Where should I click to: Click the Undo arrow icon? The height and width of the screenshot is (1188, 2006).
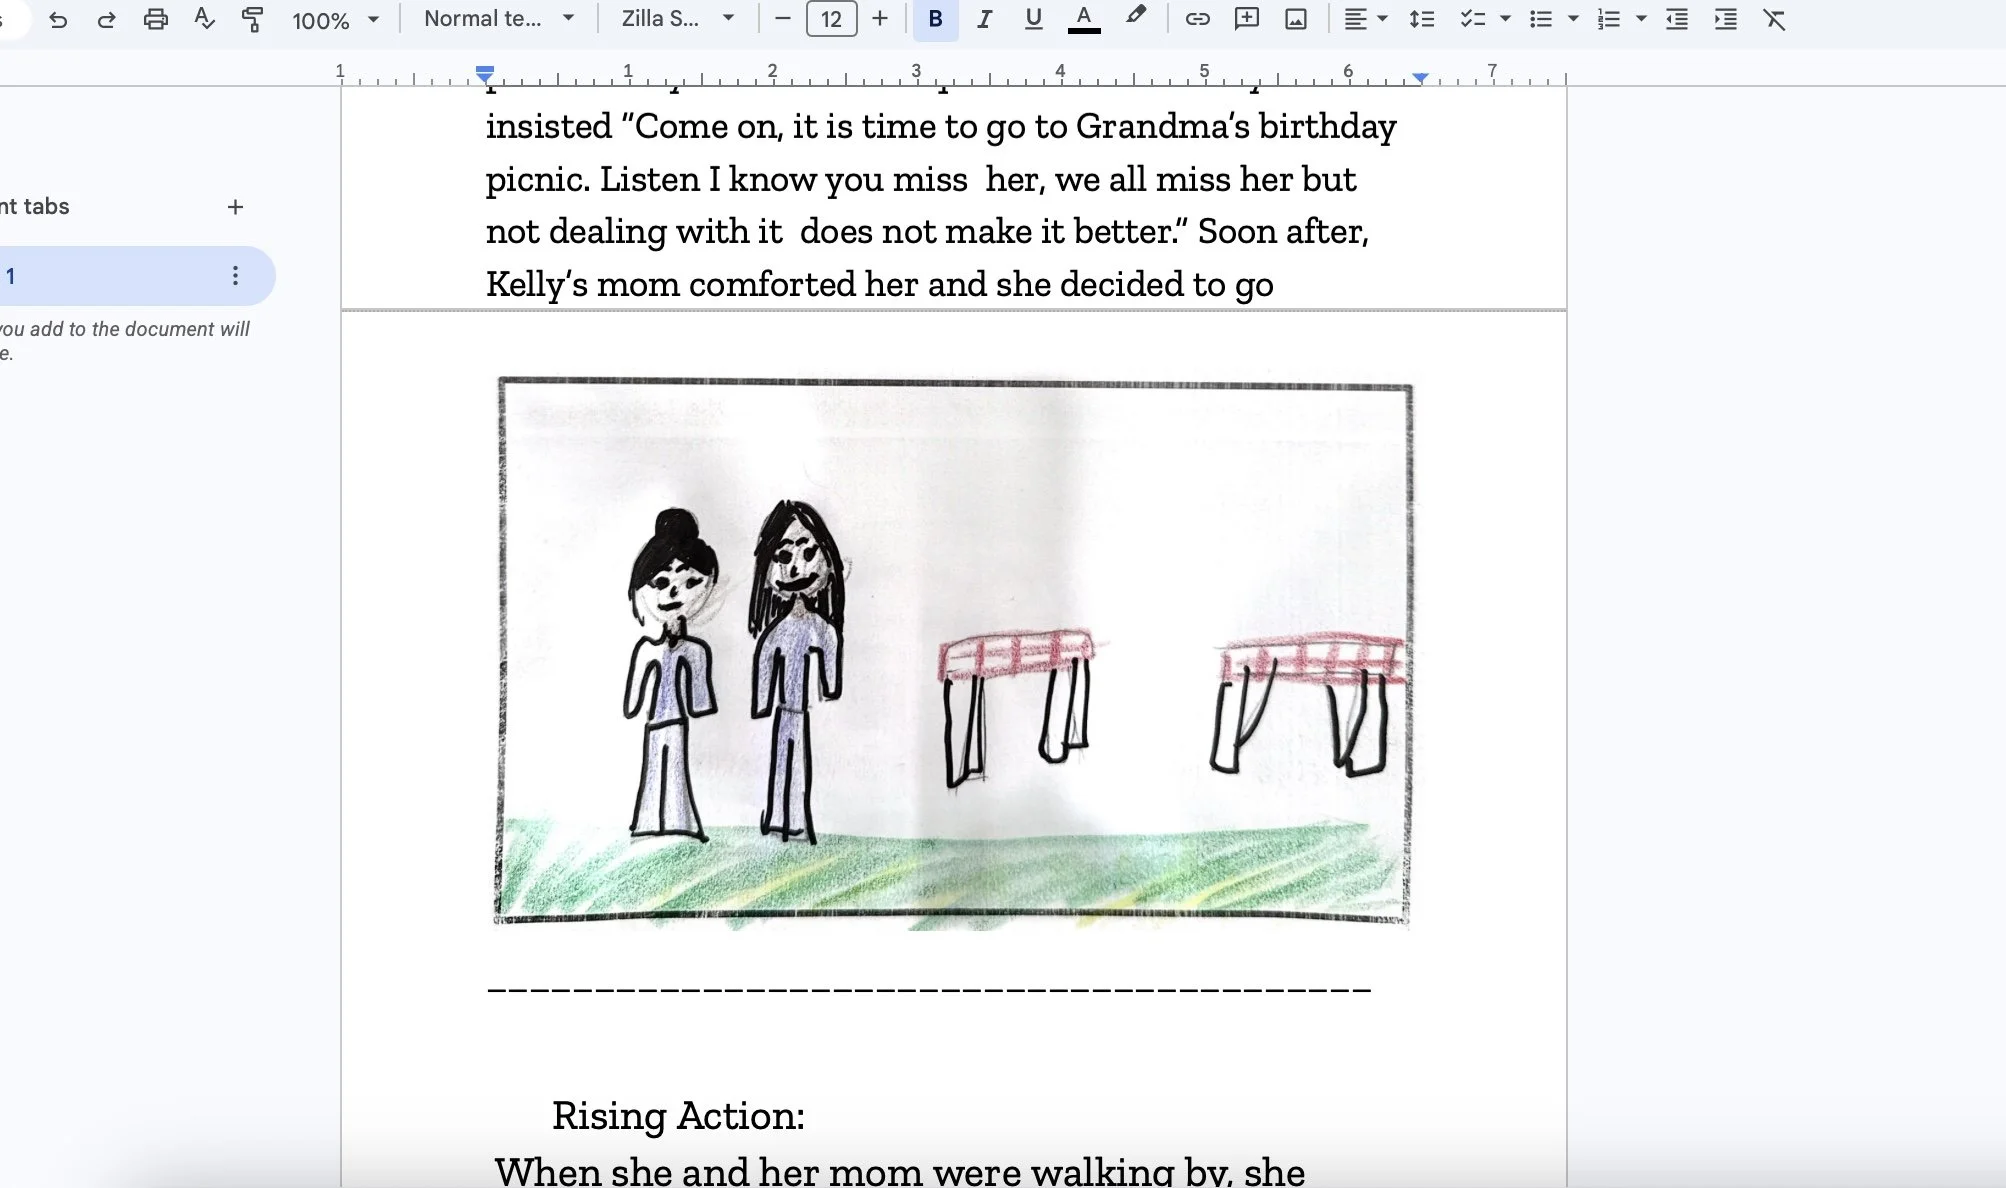[58, 19]
